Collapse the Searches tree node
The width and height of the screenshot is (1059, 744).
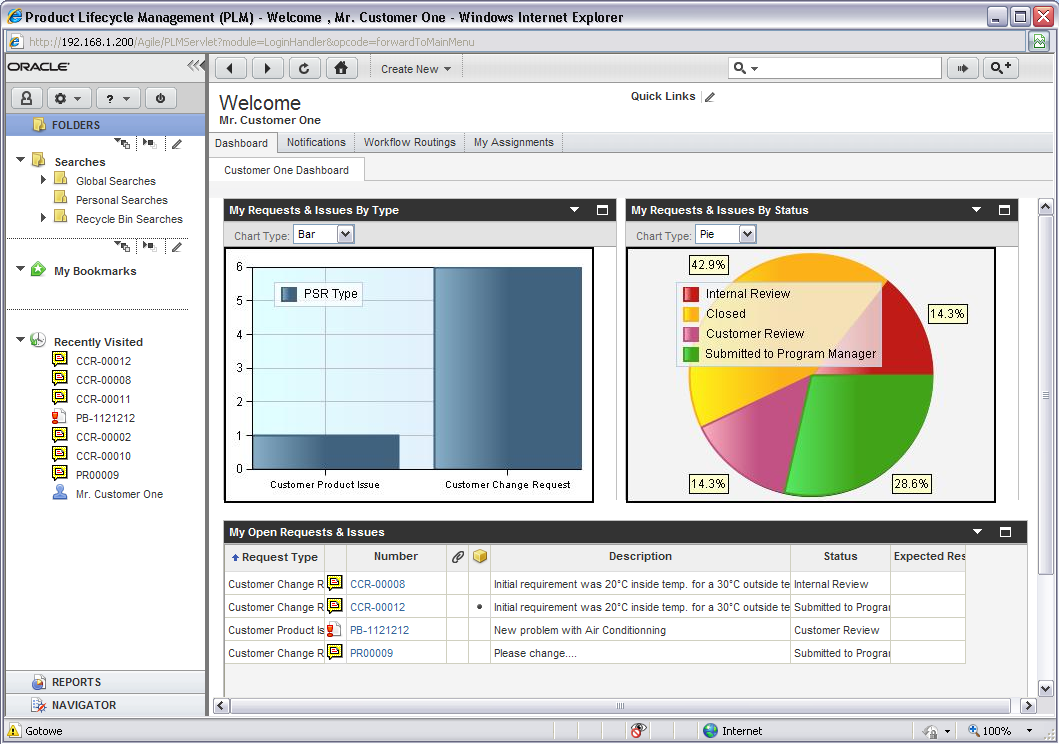click(20, 160)
